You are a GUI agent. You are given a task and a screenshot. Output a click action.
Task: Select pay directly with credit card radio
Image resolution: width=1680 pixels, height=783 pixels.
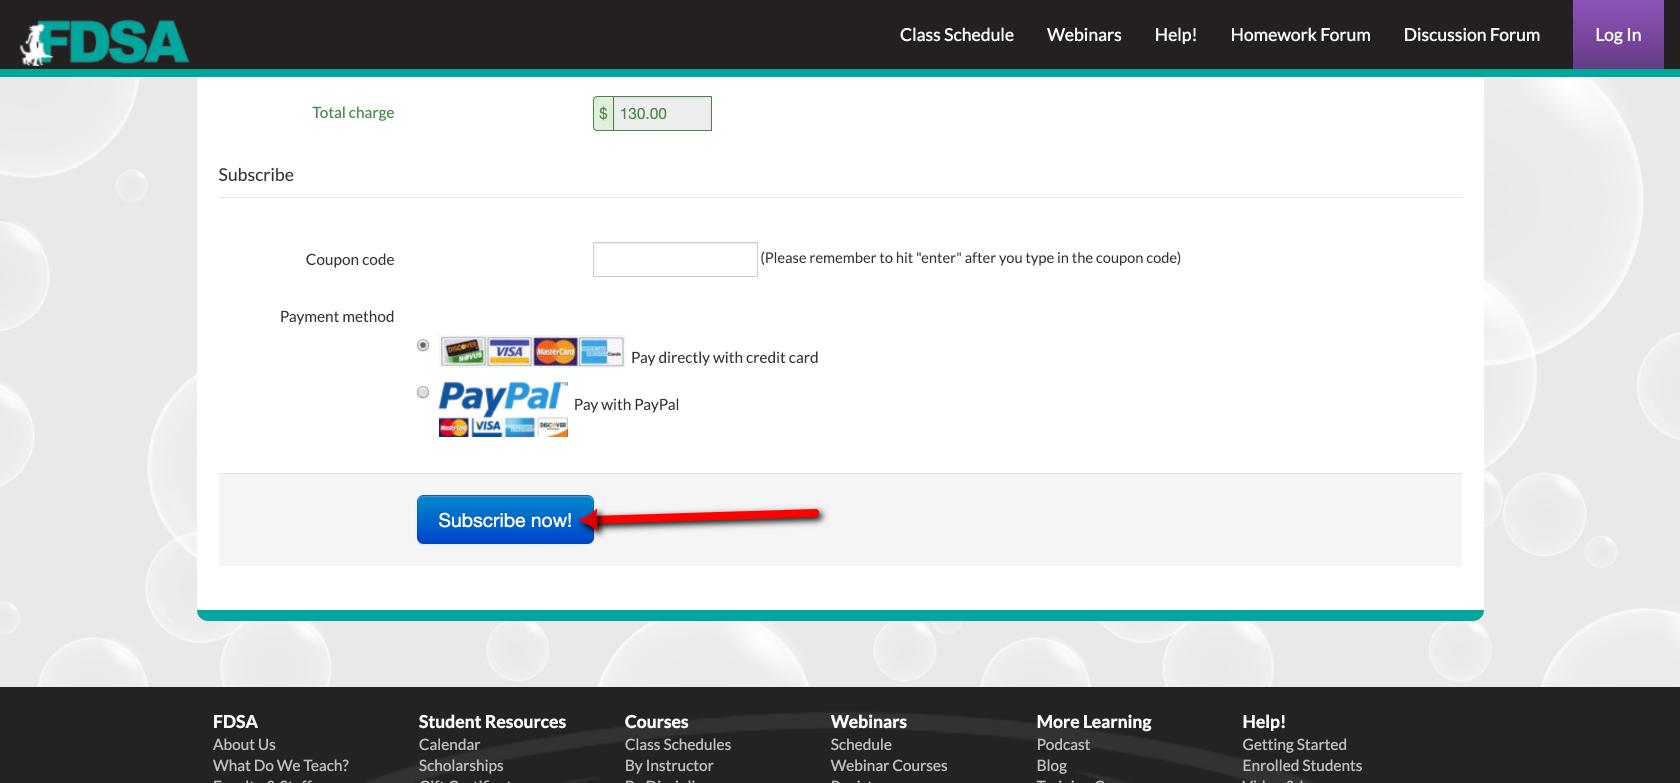(x=423, y=345)
